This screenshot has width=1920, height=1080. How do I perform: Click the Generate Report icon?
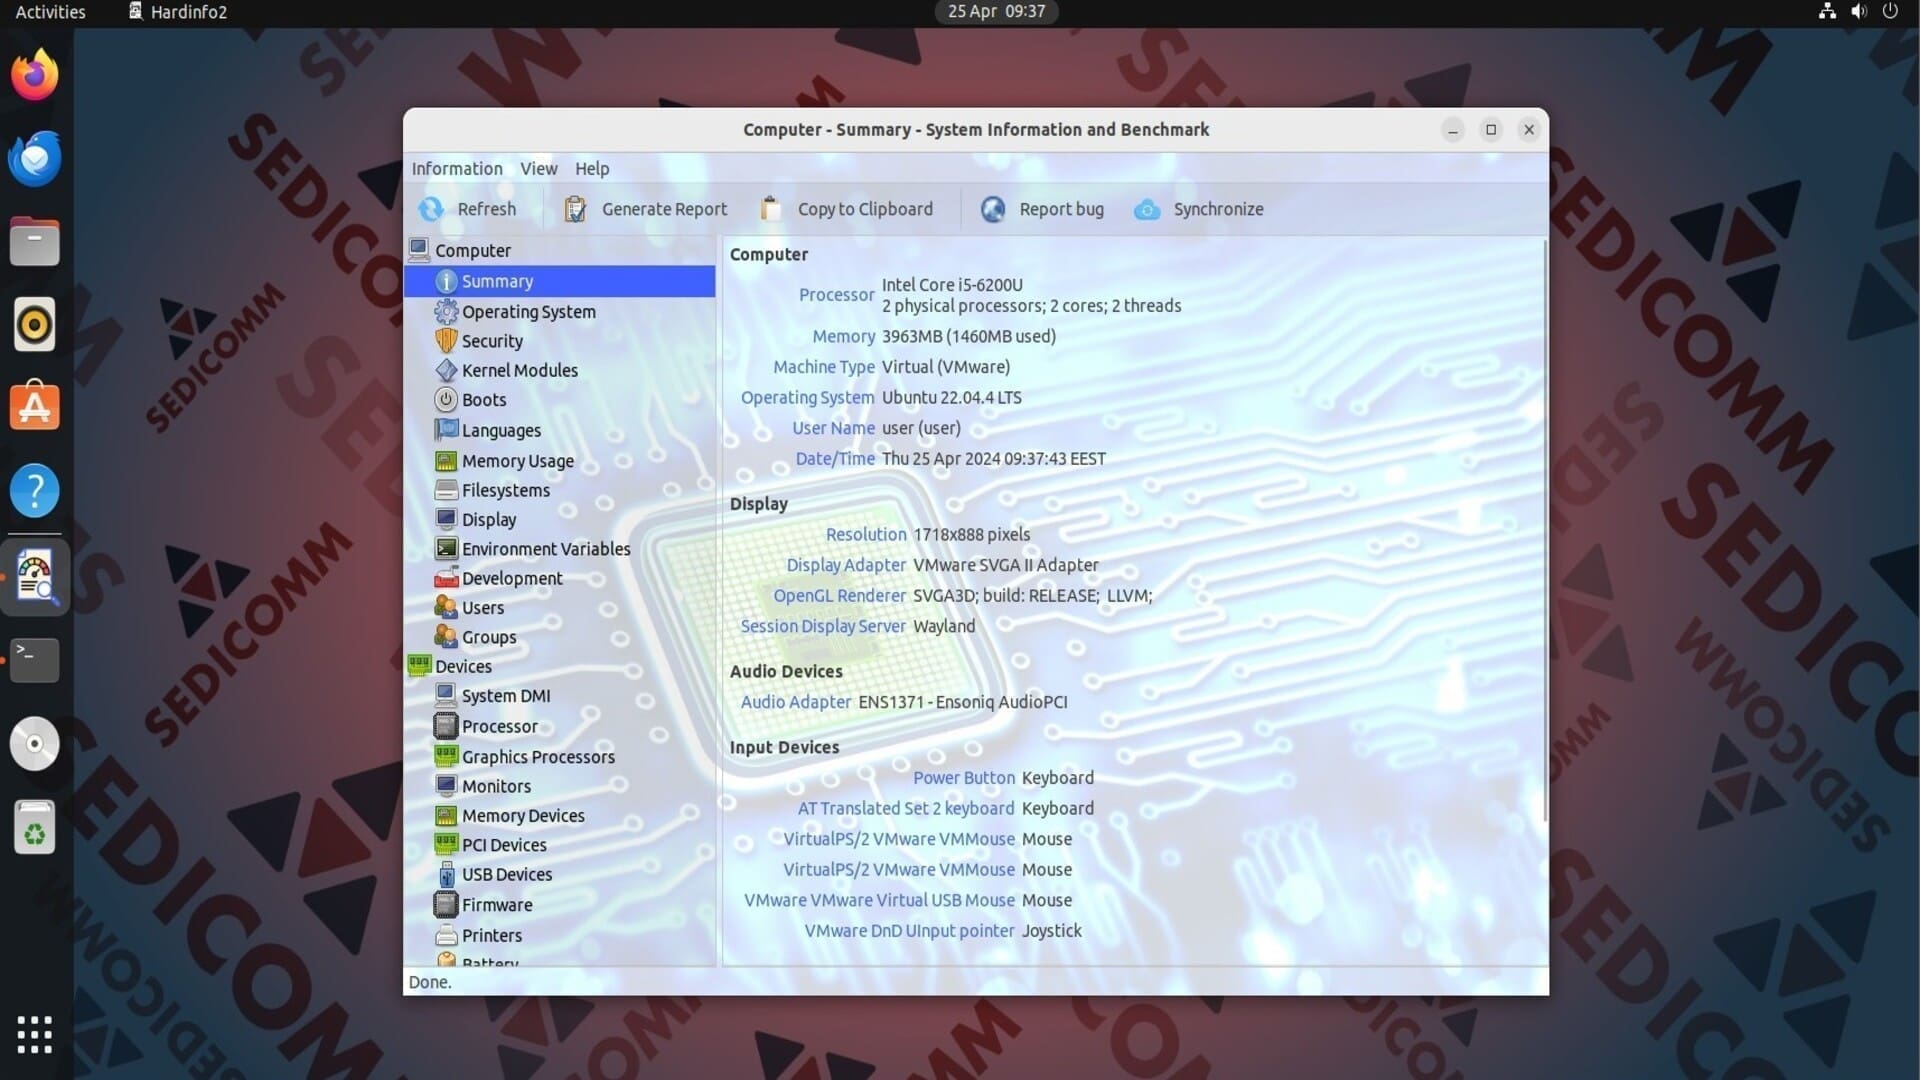tap(575, 209)
